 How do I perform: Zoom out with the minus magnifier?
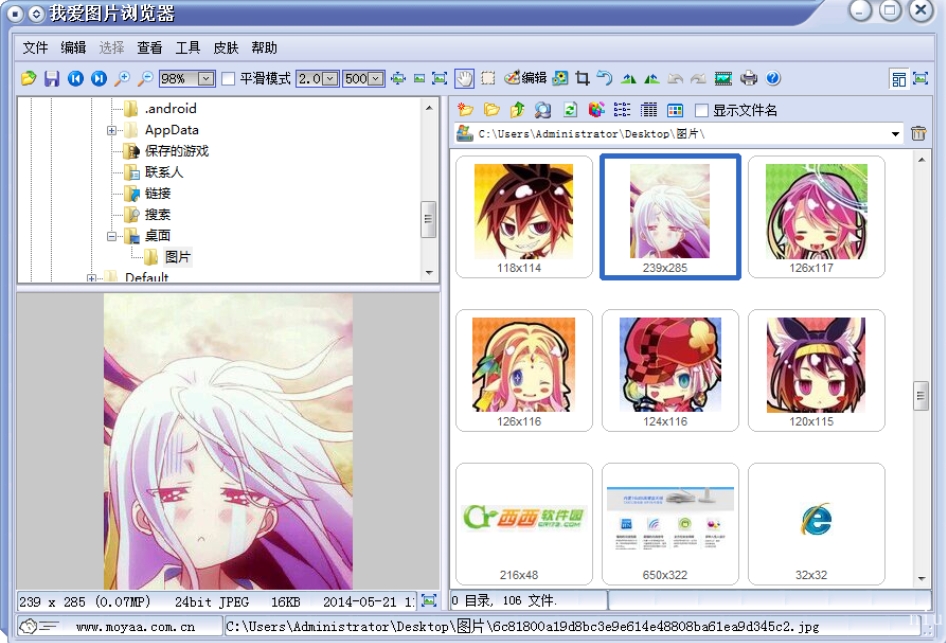click(x=145, y=78)
